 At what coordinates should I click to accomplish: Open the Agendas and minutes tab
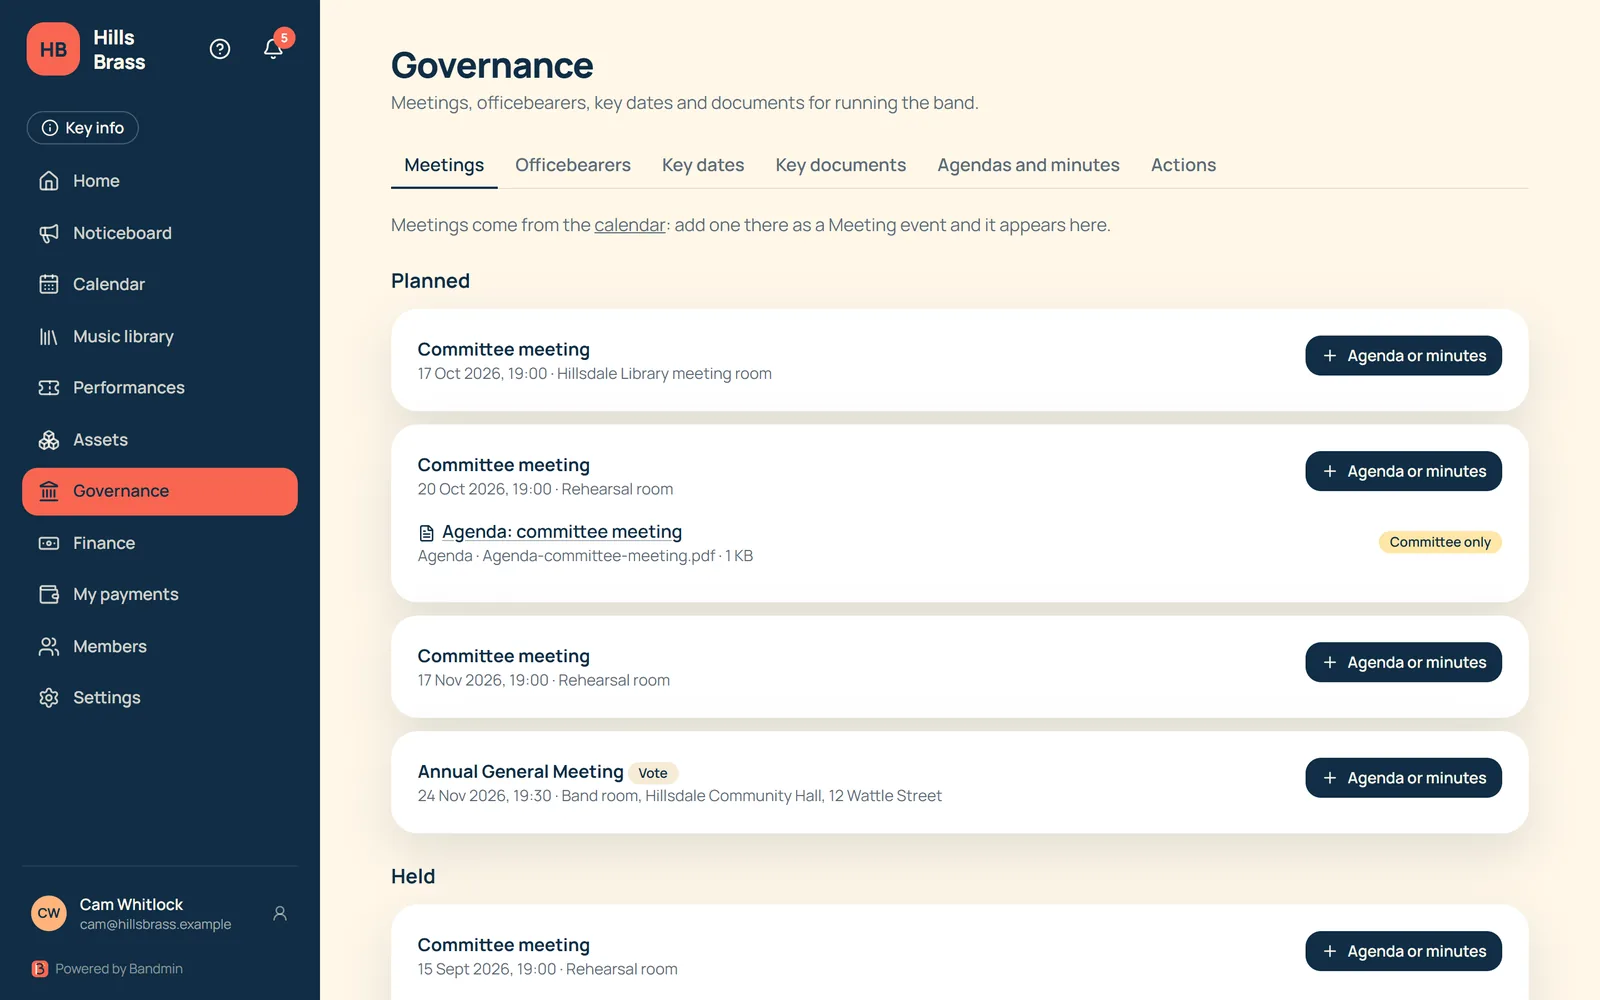pos(1028,165)
